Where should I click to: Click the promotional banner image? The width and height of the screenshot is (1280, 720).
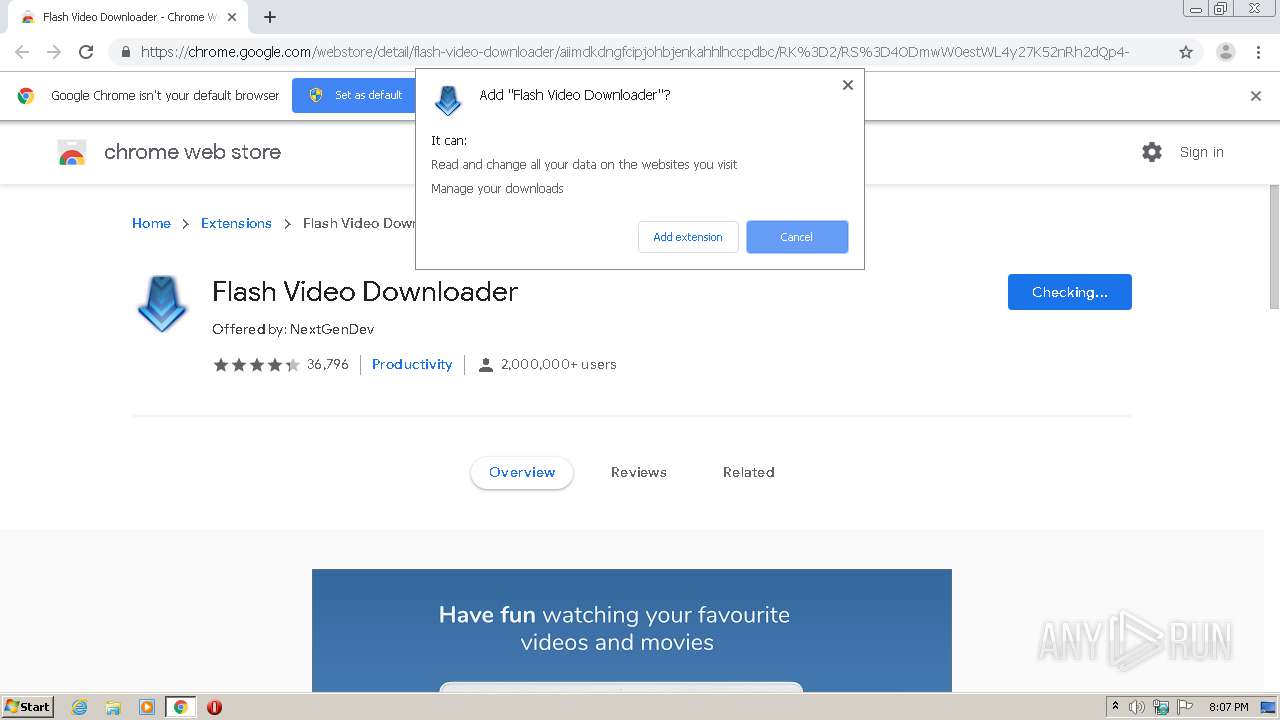pos(632,630)
